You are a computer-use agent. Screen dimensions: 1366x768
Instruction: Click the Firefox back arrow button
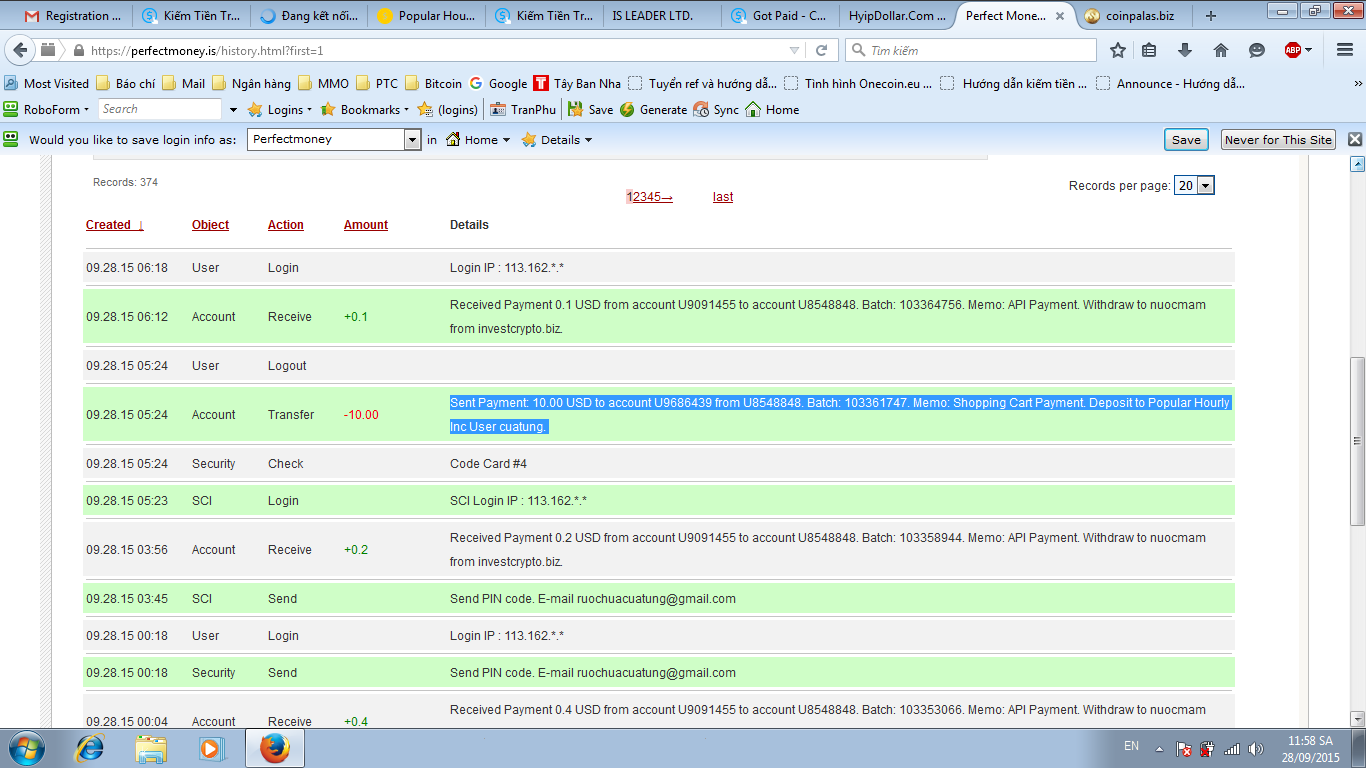click(20, 50)
